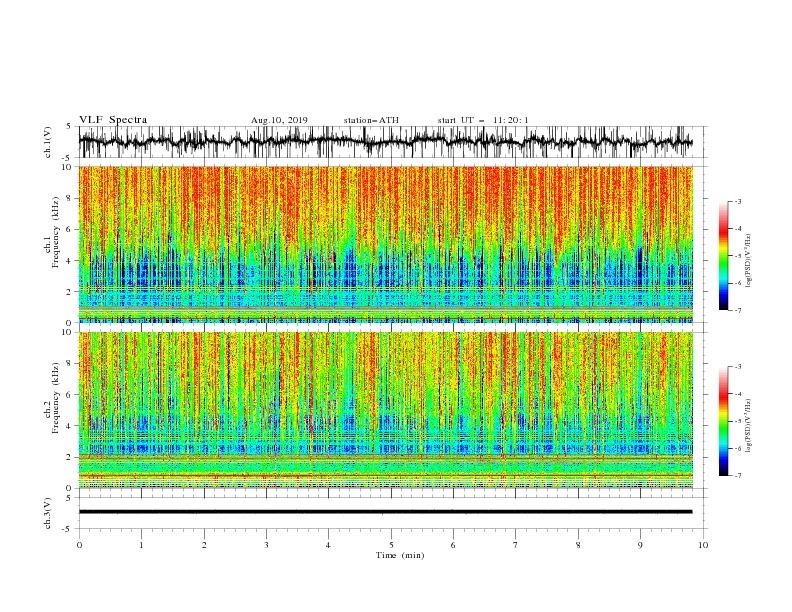Click the "0" label on the time axis

coord(79,545)
